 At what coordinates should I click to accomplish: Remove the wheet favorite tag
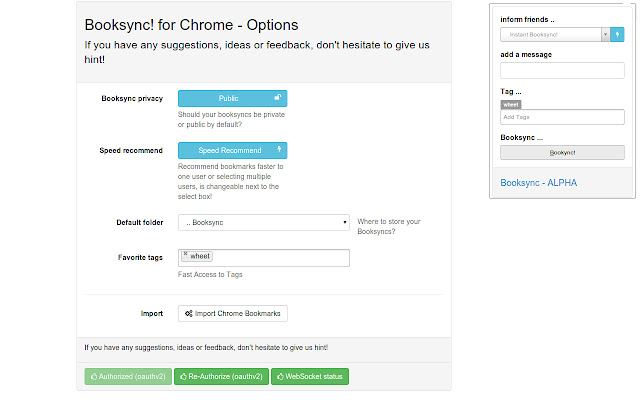(x=185, y=253)
